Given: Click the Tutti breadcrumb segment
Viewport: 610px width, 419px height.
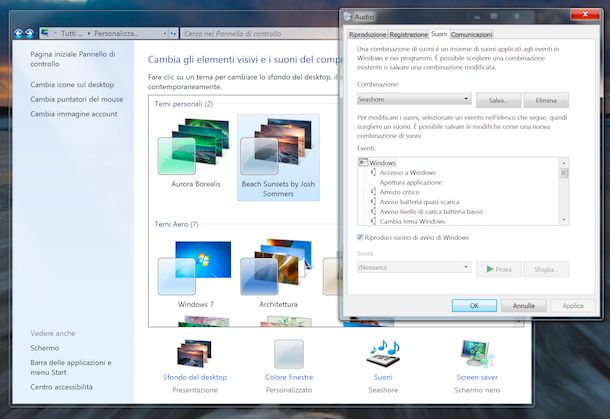Looking at the screenshot, I should (72, 34).
